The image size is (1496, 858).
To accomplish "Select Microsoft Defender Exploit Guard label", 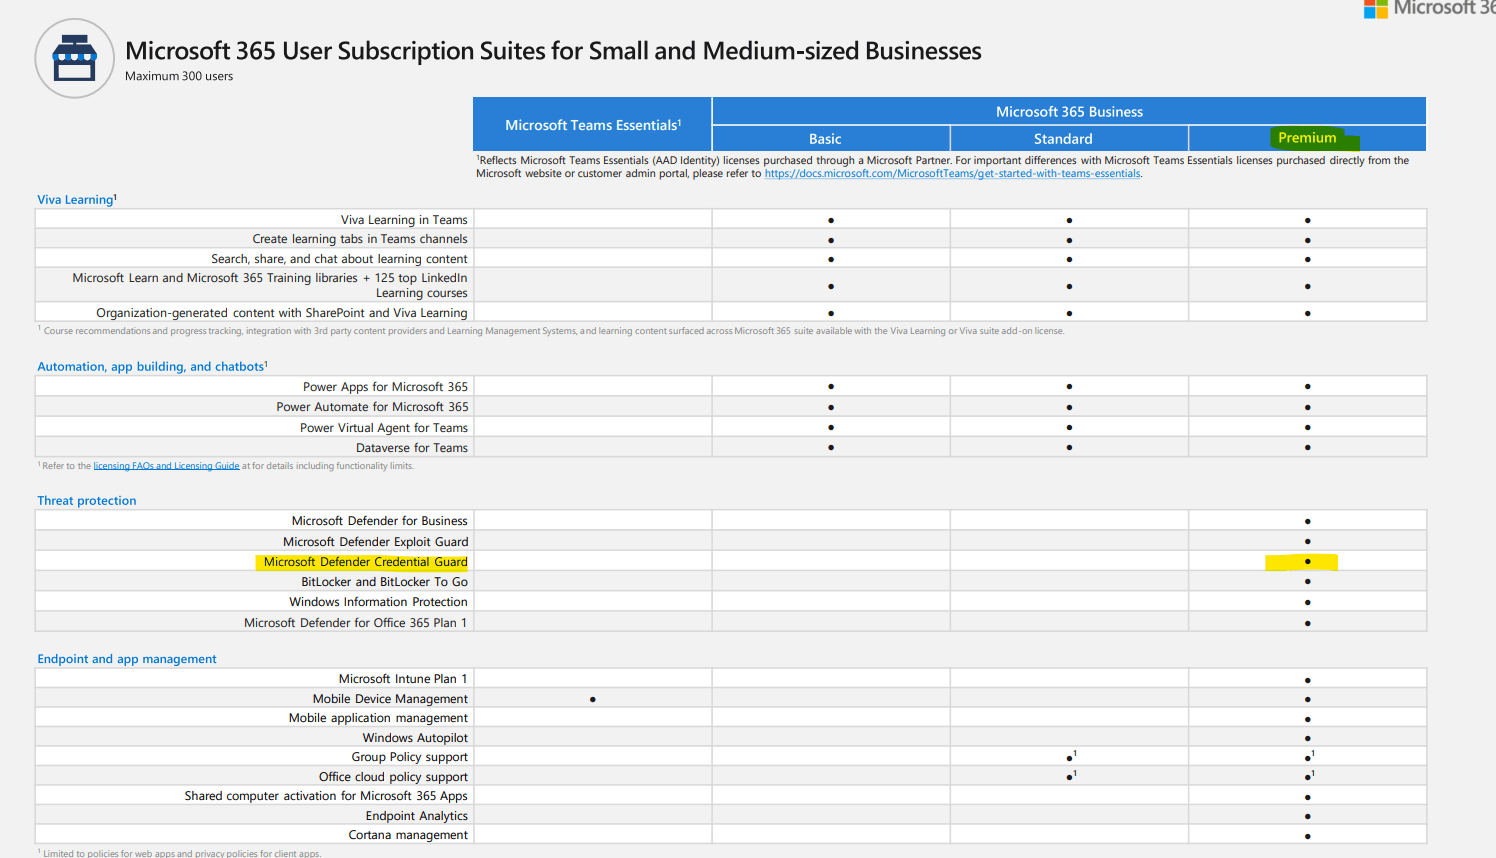I will (x=375, y=542).
